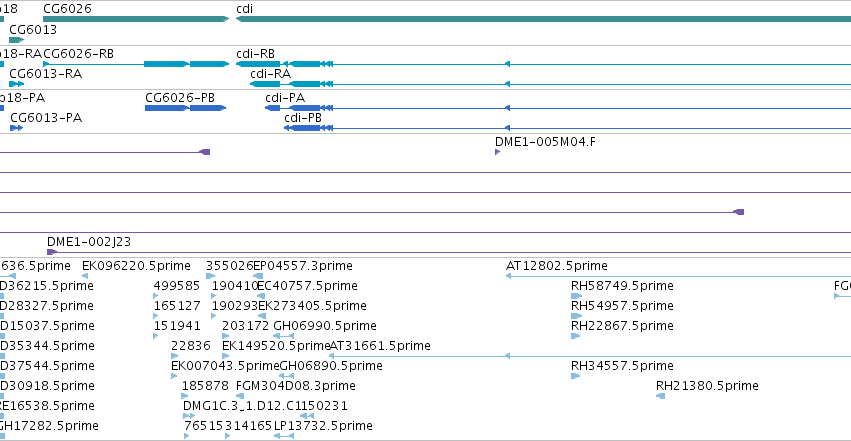Select the DME1-002J23 clone label
Viewport: 851px width, 441px height.
point(89,242)
